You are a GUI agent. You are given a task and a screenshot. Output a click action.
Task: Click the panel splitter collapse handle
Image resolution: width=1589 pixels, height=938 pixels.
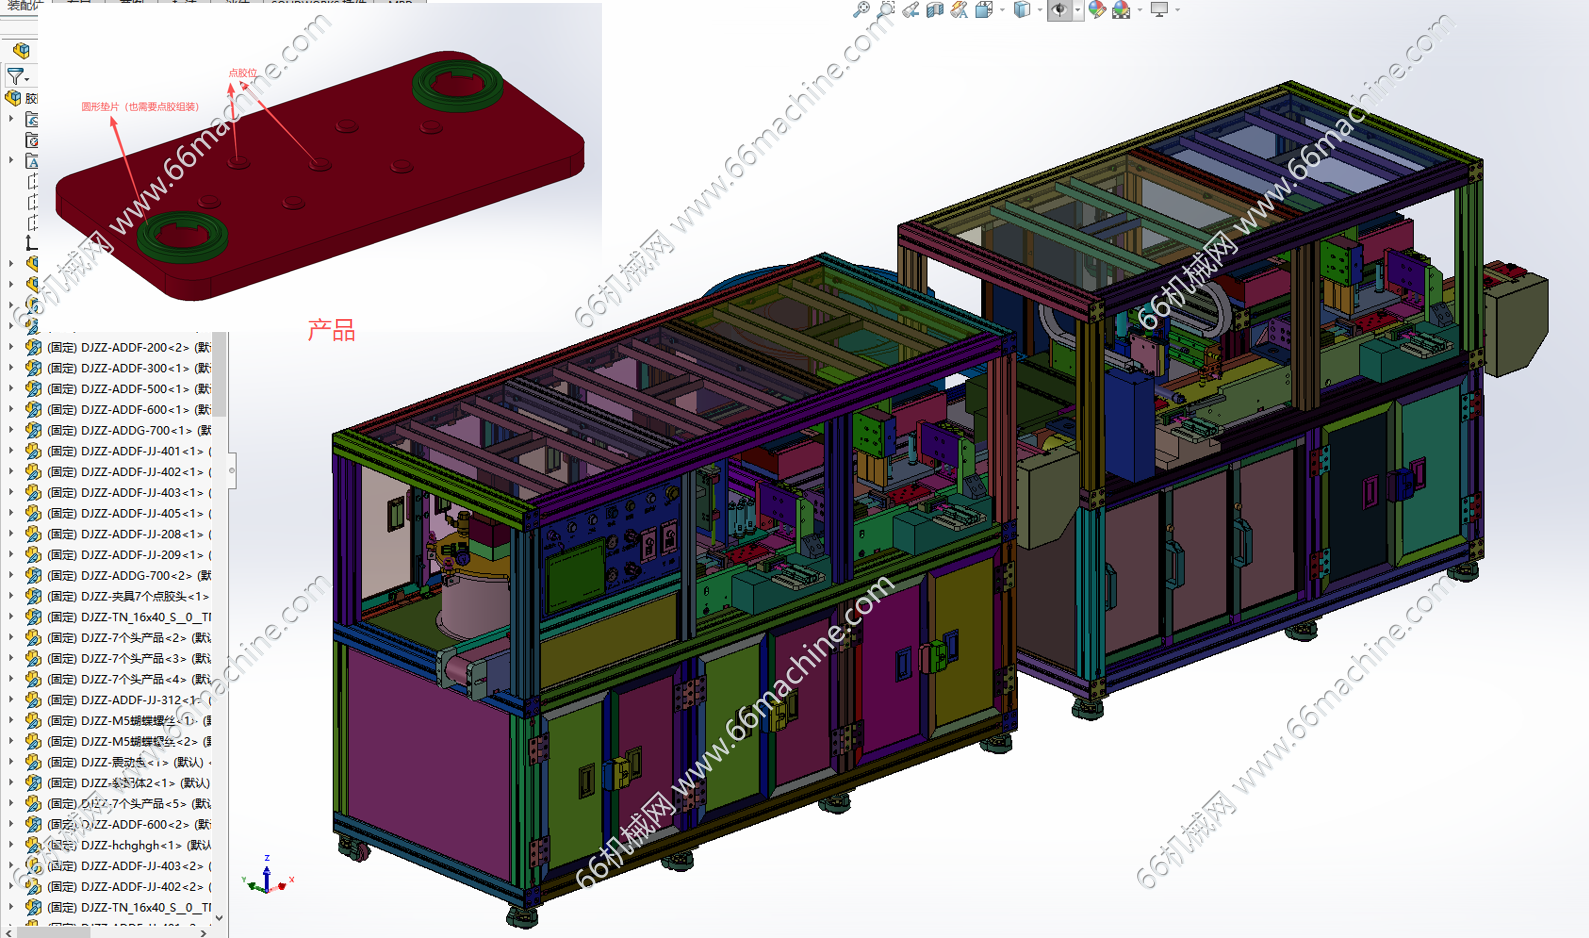click(232, 469)
